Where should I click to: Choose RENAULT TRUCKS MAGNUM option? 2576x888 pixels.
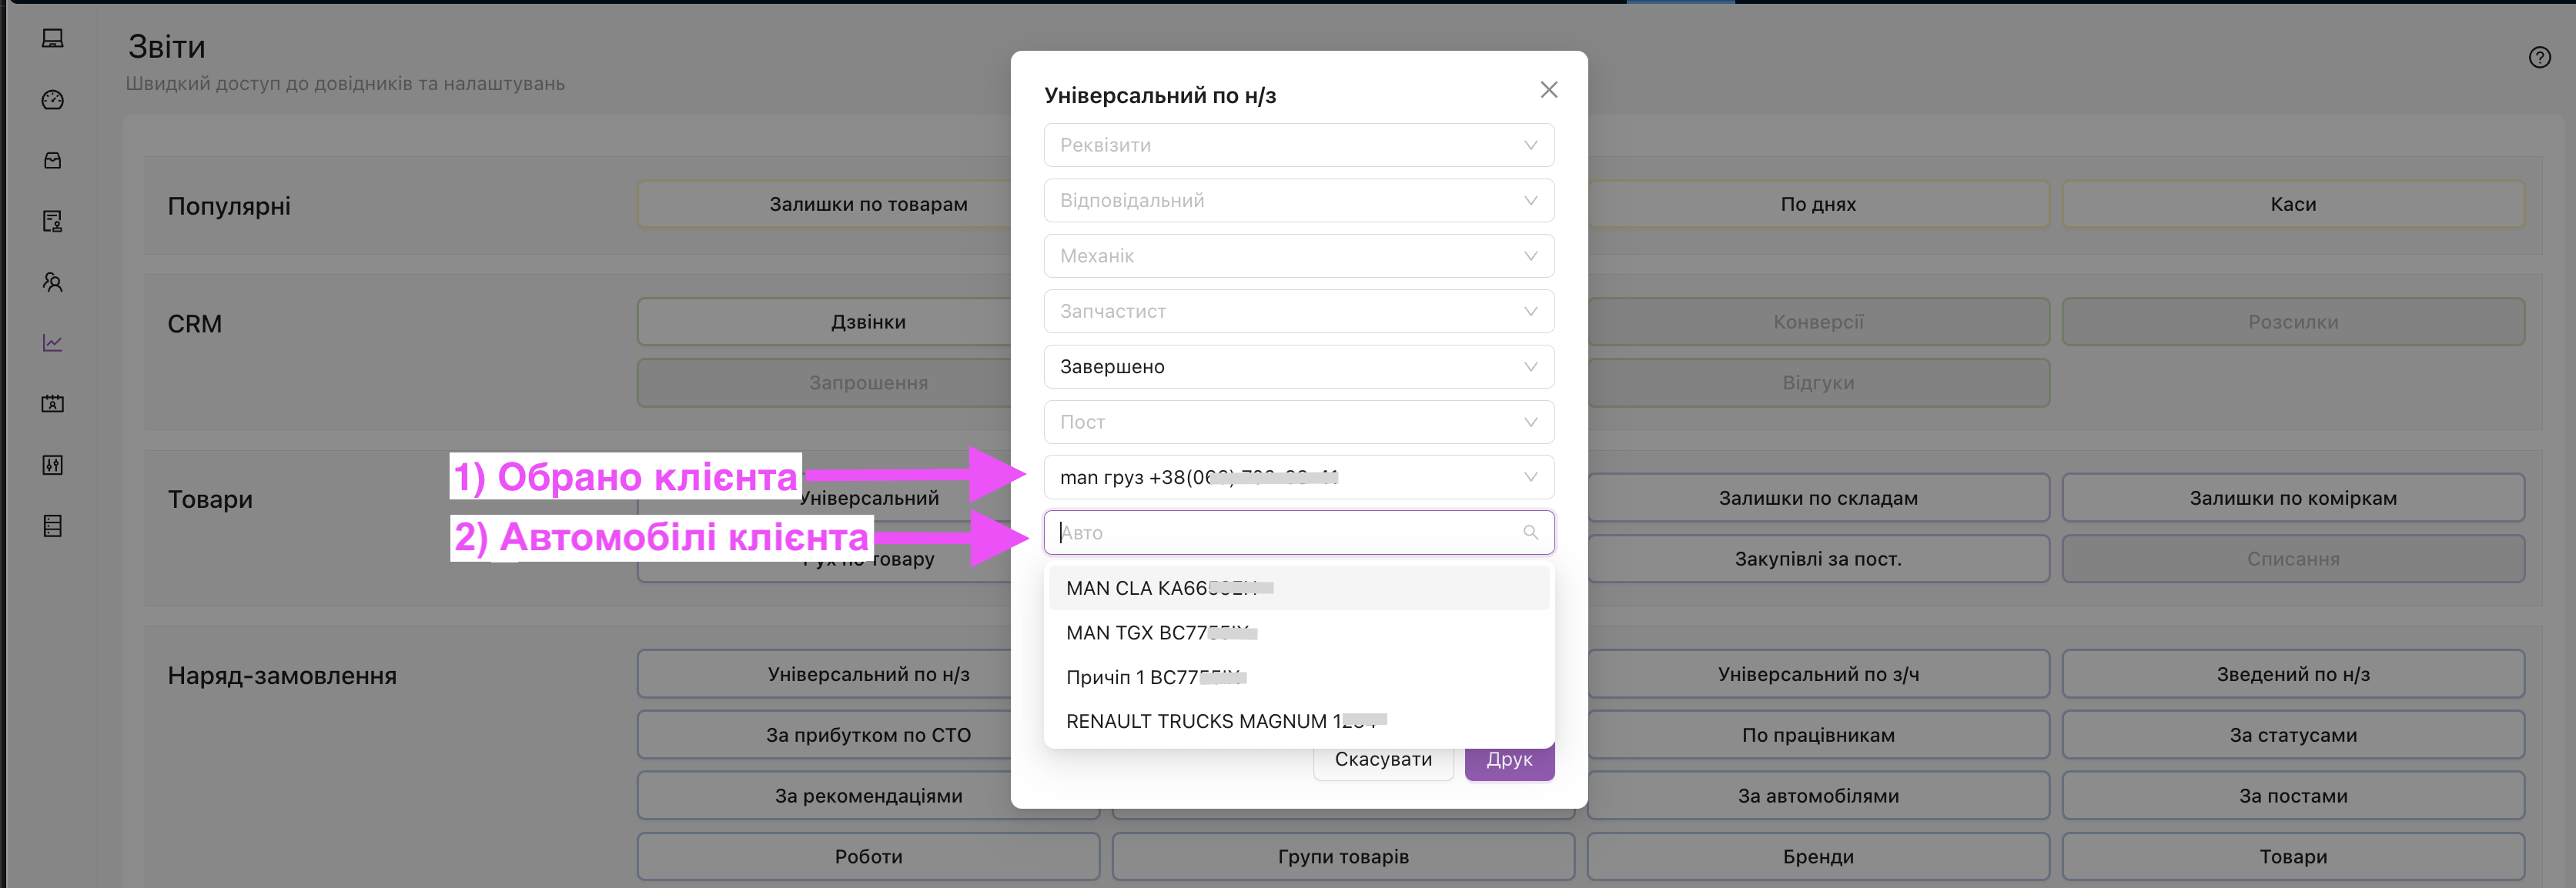1298,721
